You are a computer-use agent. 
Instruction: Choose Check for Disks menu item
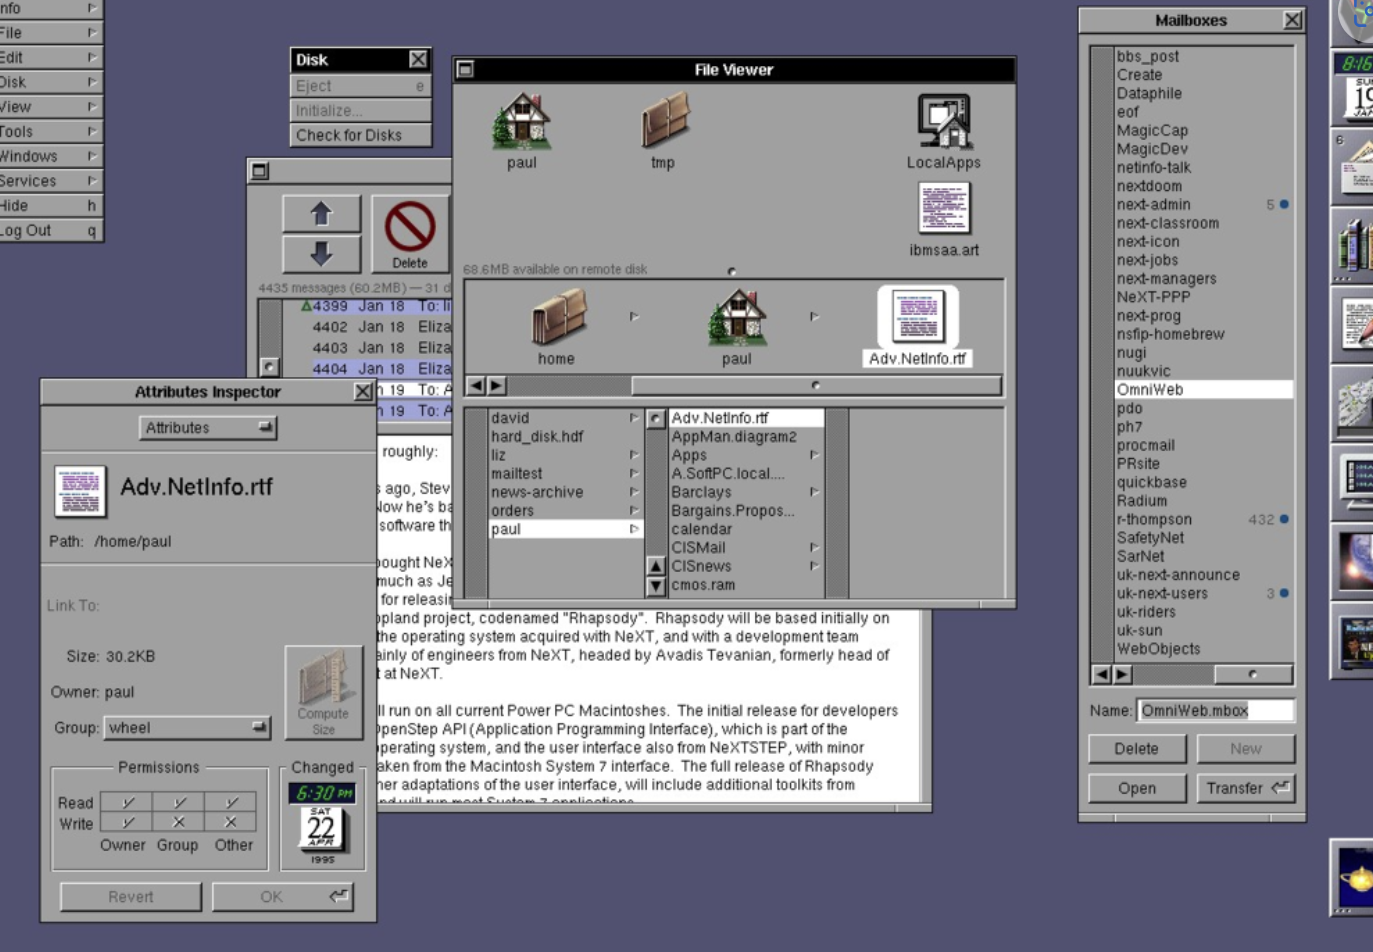tap(360, 135)
